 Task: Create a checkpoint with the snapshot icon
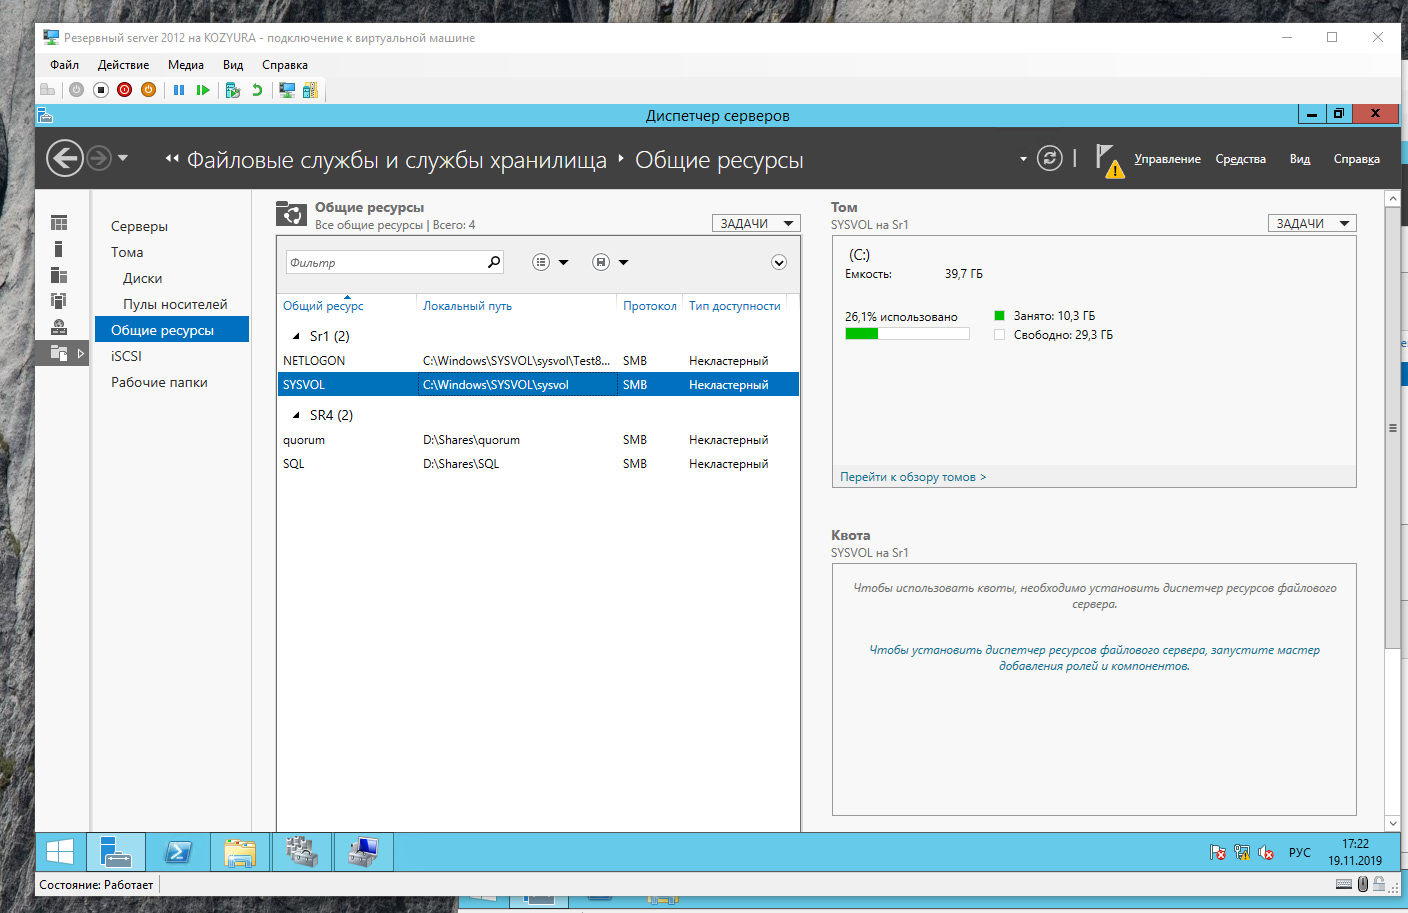pyautogui.click(x=233, y=90)
